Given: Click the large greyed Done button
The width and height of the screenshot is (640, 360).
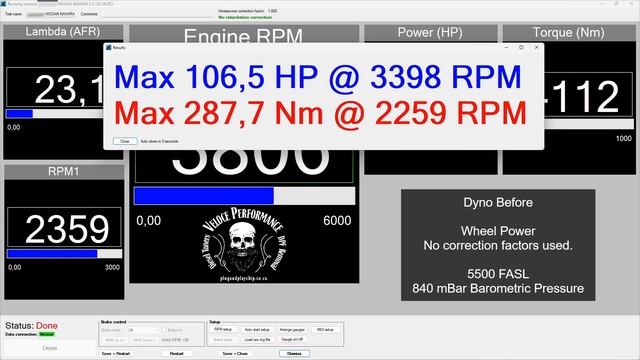Looking at the screenshot, I should click(x=50, y=348).
